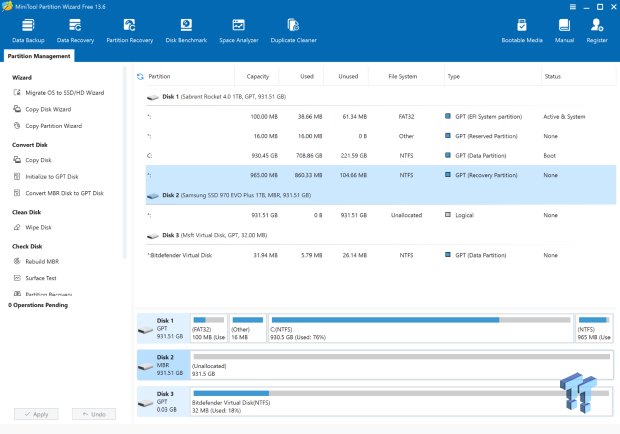Sort by the Status column header
This screenshot has height=434, width=620.
click(x=578, y=76)
